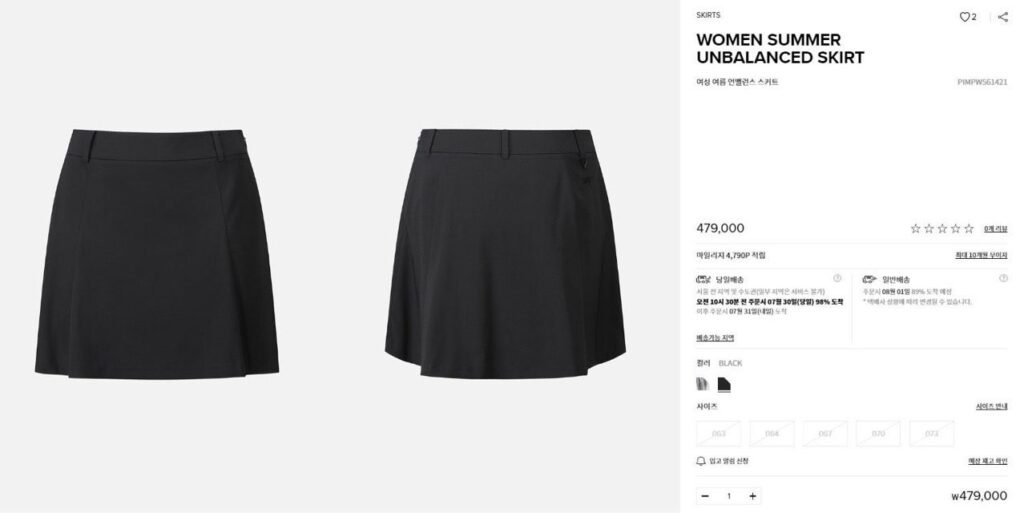Choose the gray striped color swatch
The height and width of the screenshot is (513, 1024).
(x=703, y=384)
